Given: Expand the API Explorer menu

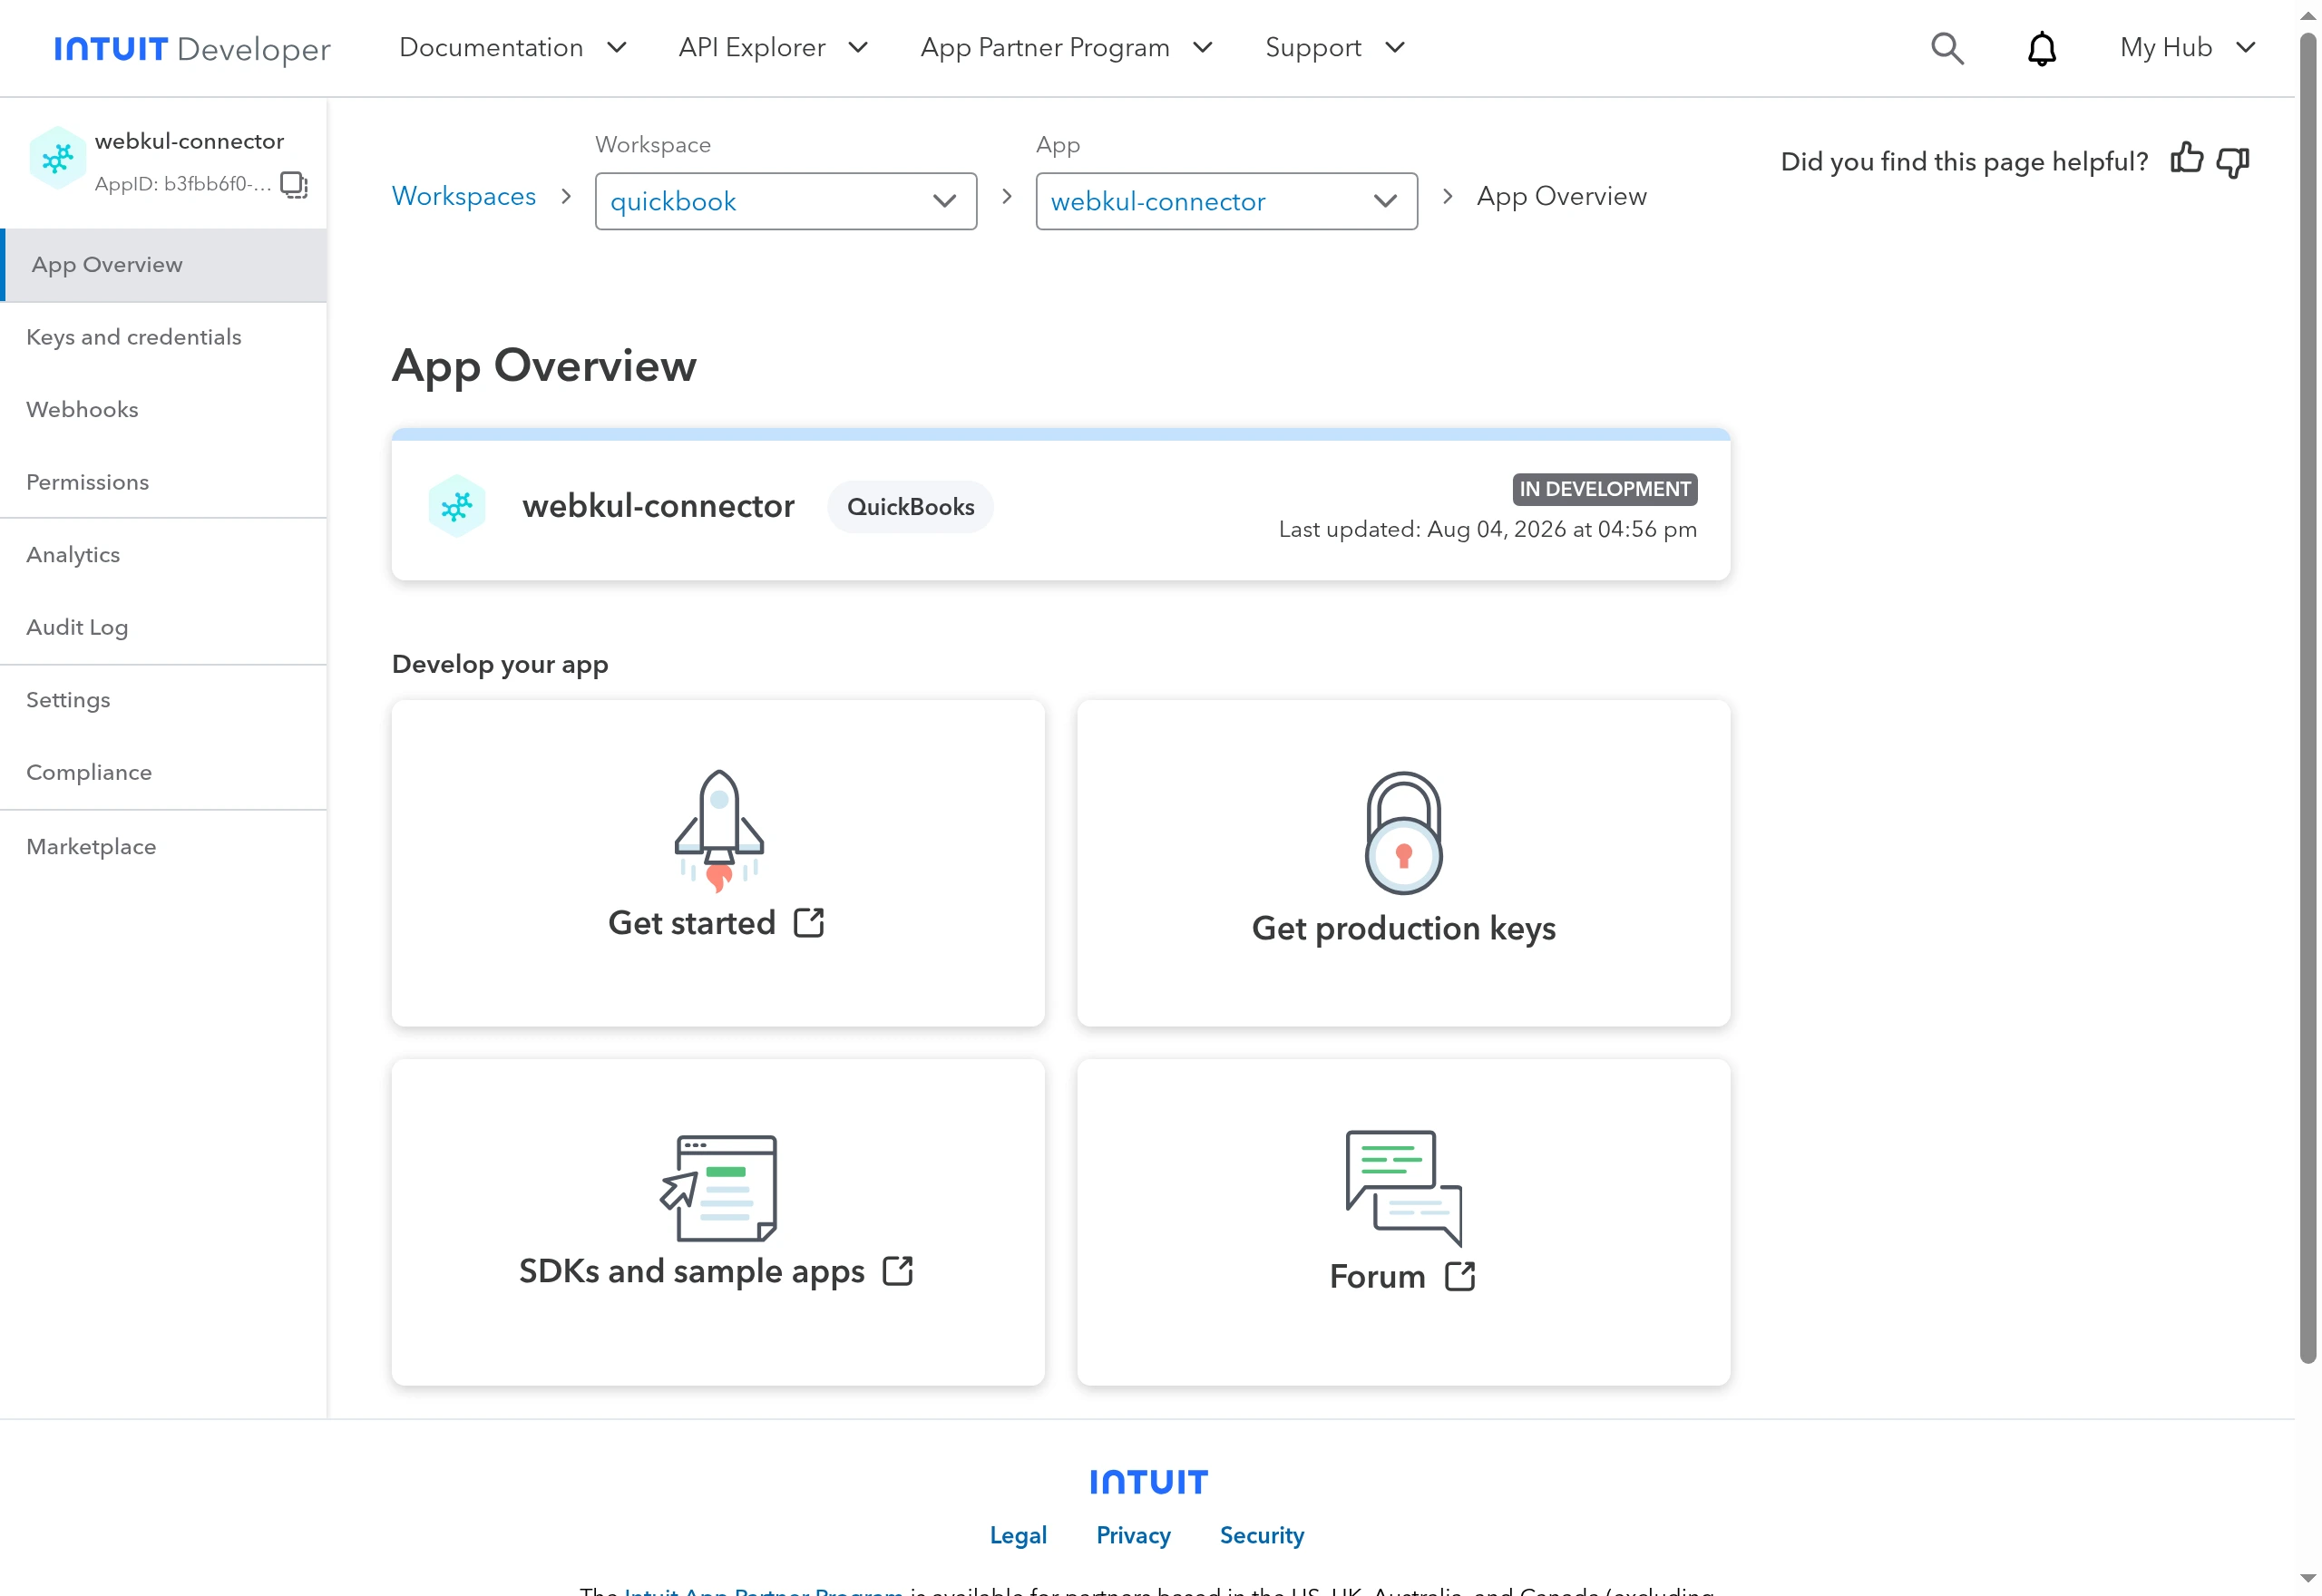Looking at the screenshot, I should [772, 47].
